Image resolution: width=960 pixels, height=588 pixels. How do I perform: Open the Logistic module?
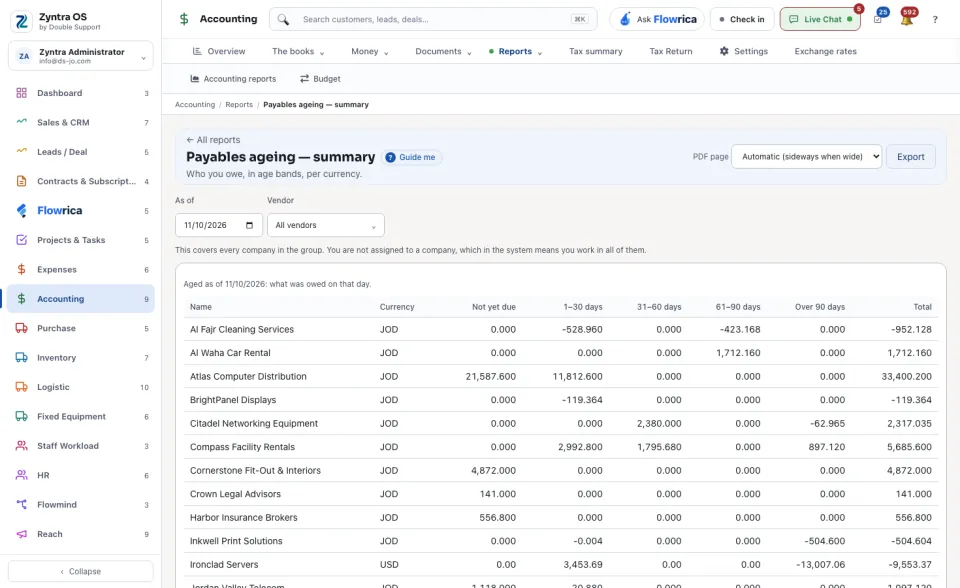pyautogui.click(x=81, y=387)
